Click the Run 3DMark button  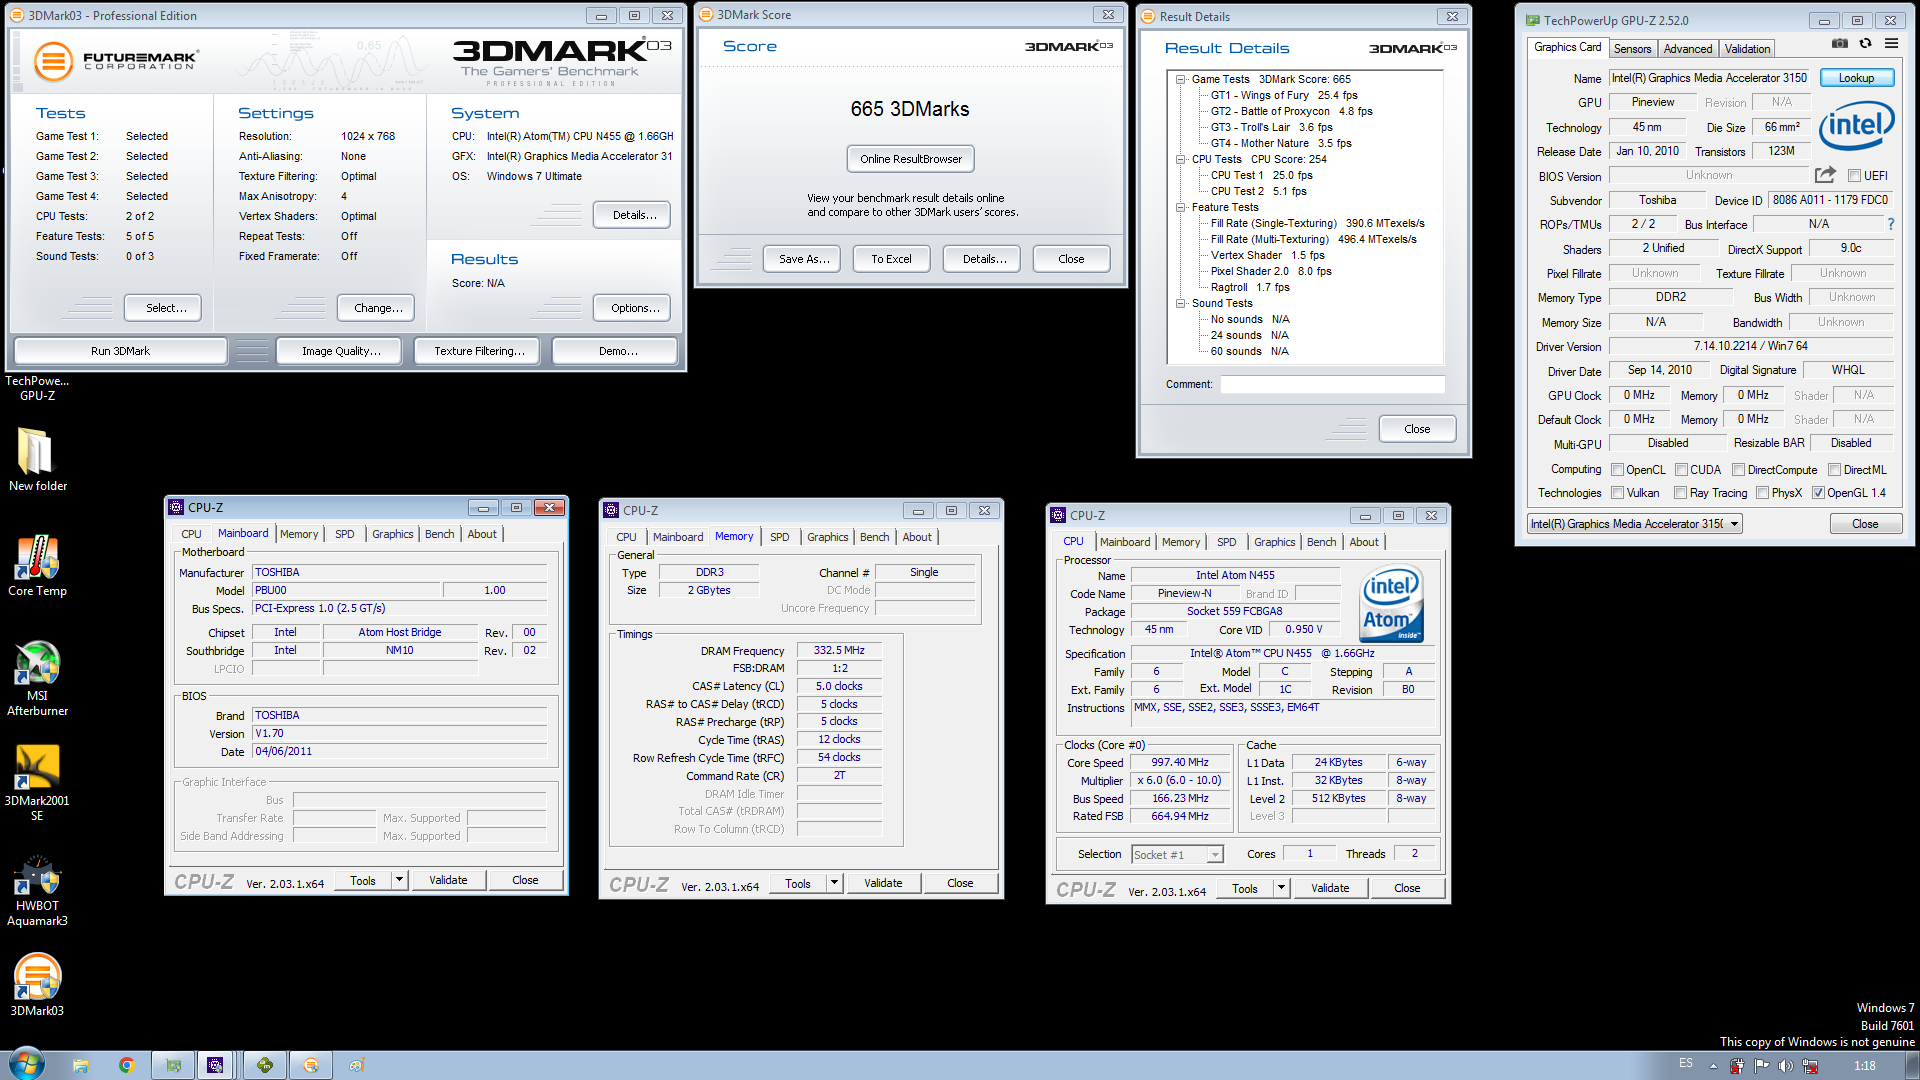[x=120, y=351]
